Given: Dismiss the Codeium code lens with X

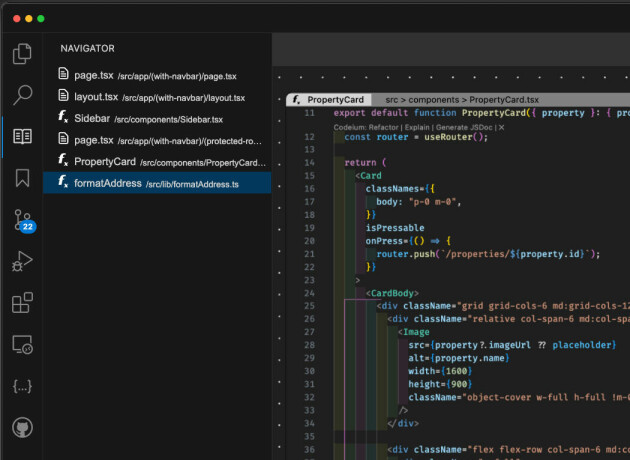Looking at the screenshot, I should pos(501,127).
